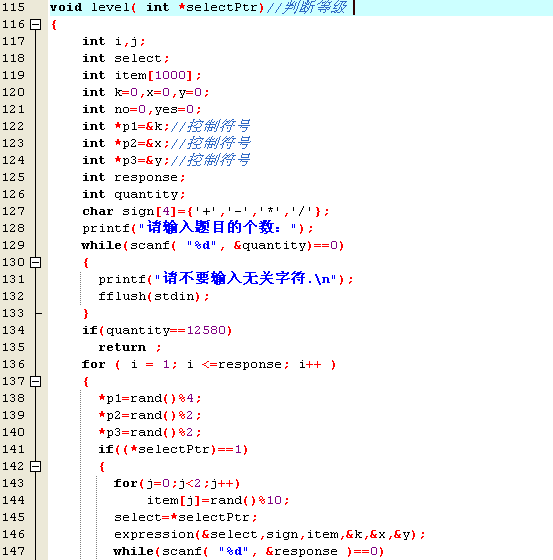Click '*p2=rand()%2;' statement
Viewport: 553px width, 560px height.
pyautogui.click(x=150, y=415)
